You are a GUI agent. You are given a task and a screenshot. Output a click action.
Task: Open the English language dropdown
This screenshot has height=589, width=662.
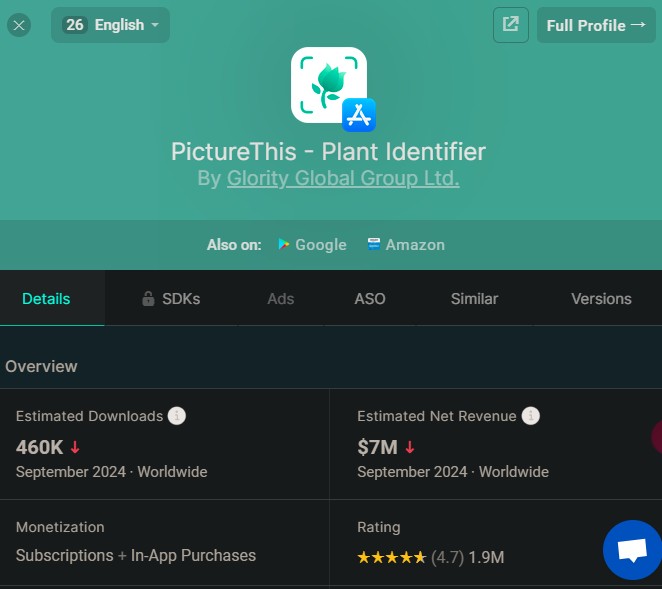110,25
